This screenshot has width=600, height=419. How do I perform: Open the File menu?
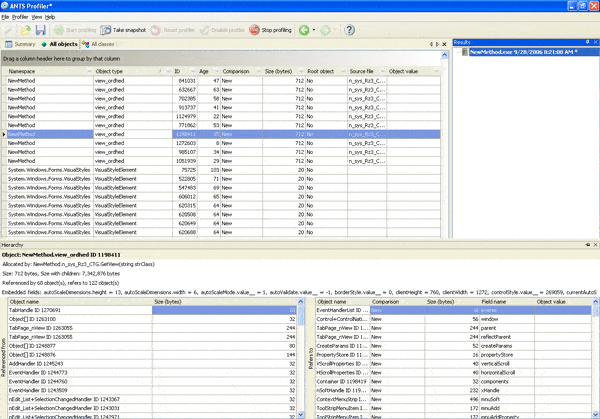(5, 17)
